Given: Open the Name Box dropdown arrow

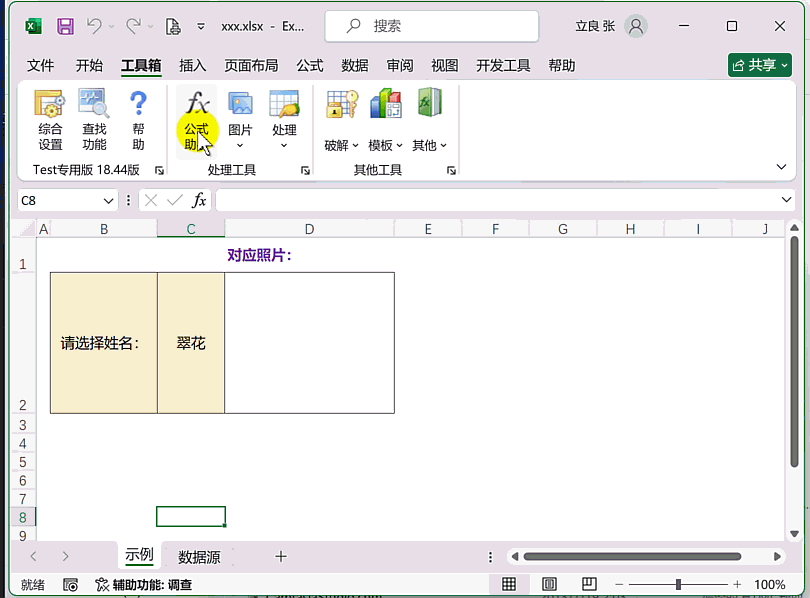Looking at the screenshot, I should (x=109, y=201).
